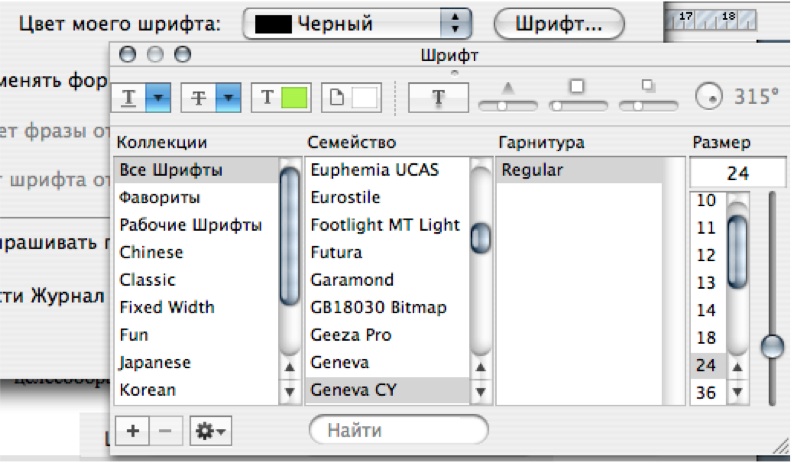Click the shadow opacity slider

tap(508, 98)
